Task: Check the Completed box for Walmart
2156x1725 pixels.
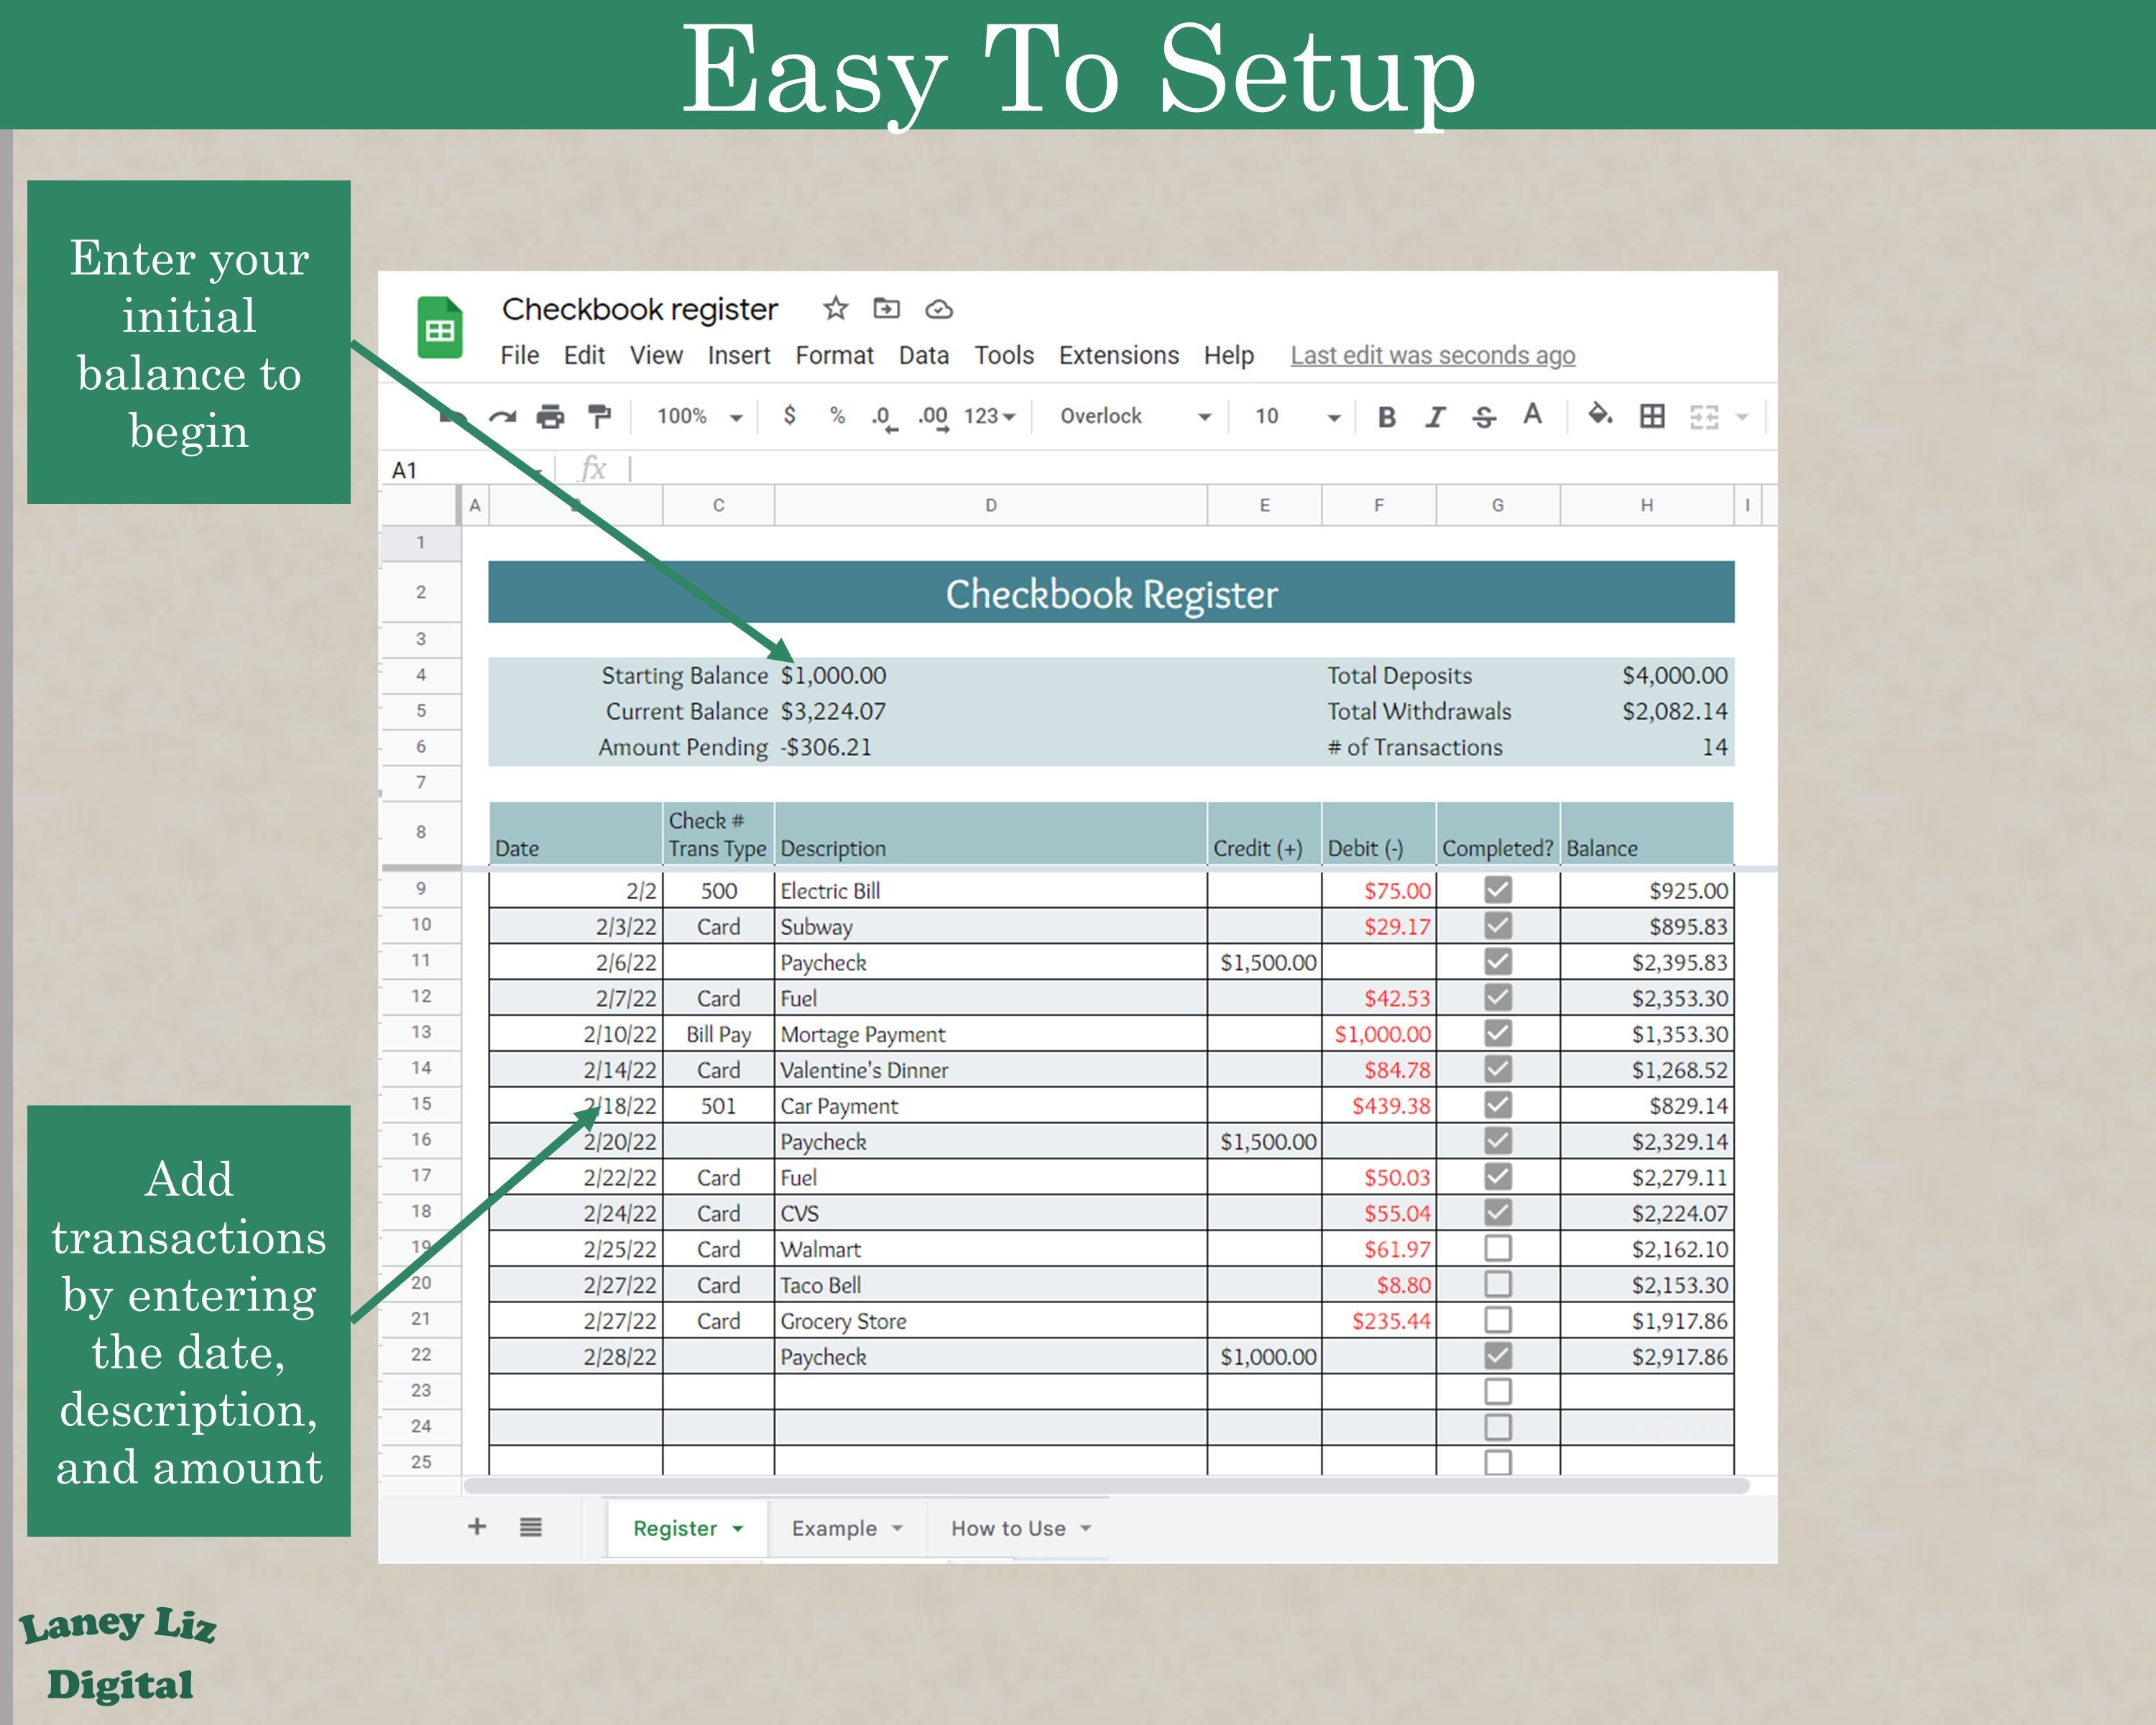Action: 1496,1248
